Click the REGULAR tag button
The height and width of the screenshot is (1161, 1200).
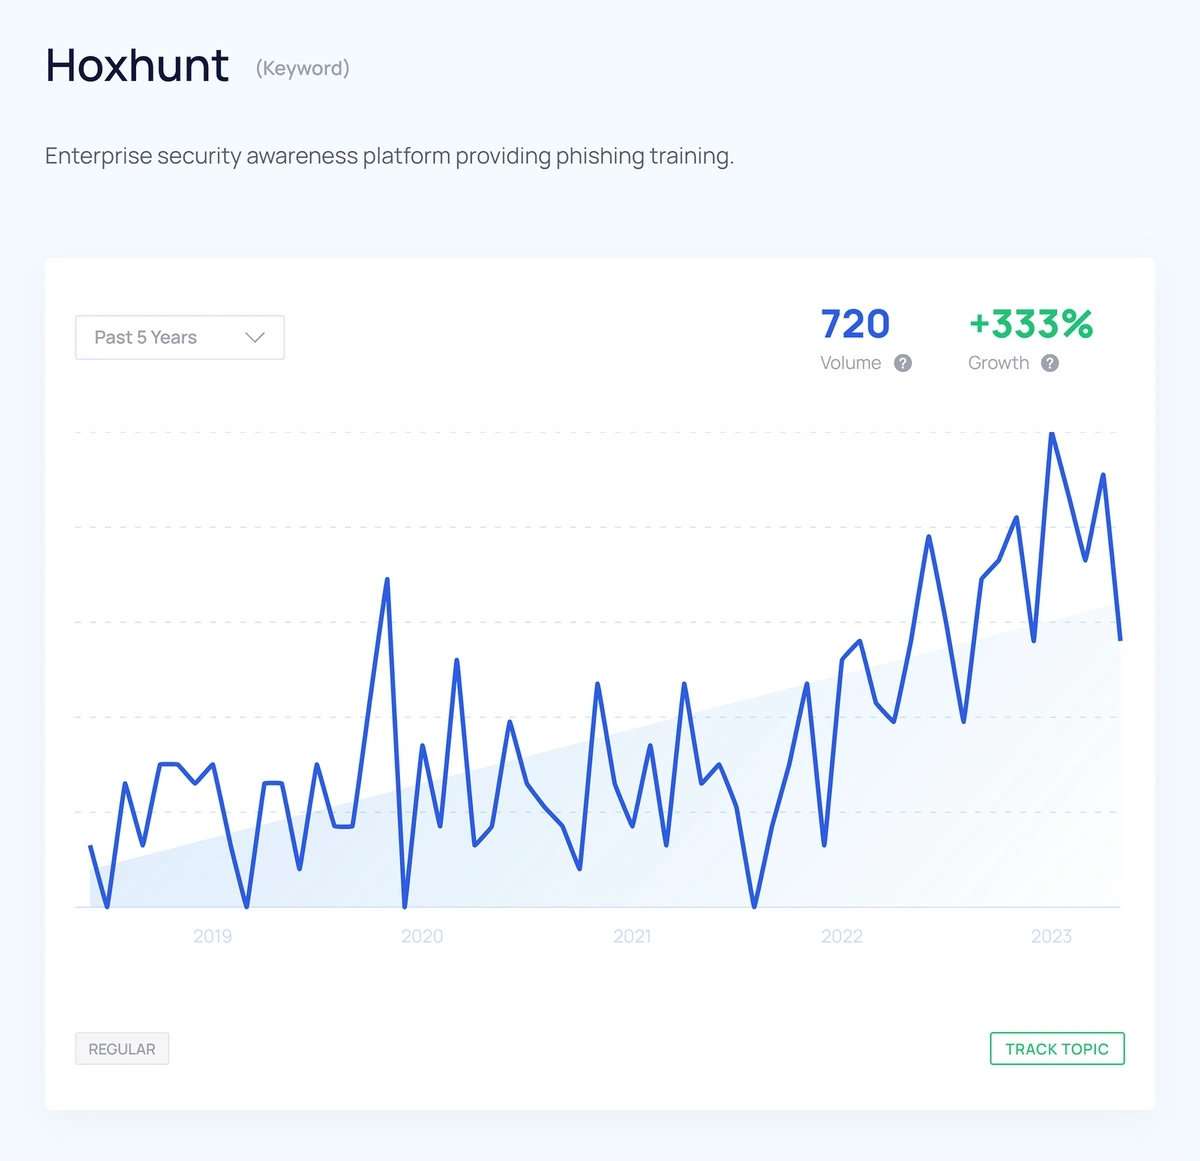click(122, 1049)
